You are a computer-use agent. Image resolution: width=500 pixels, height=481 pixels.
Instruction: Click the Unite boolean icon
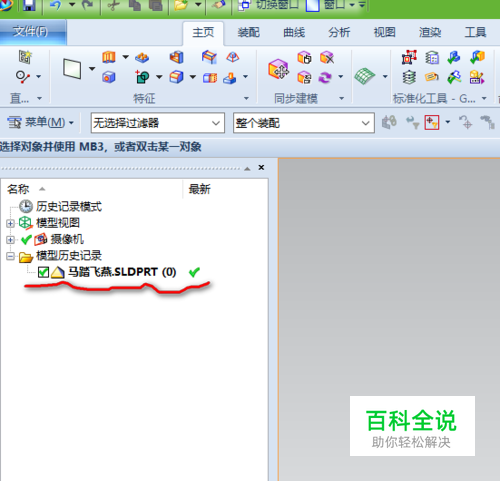point(143,77)
